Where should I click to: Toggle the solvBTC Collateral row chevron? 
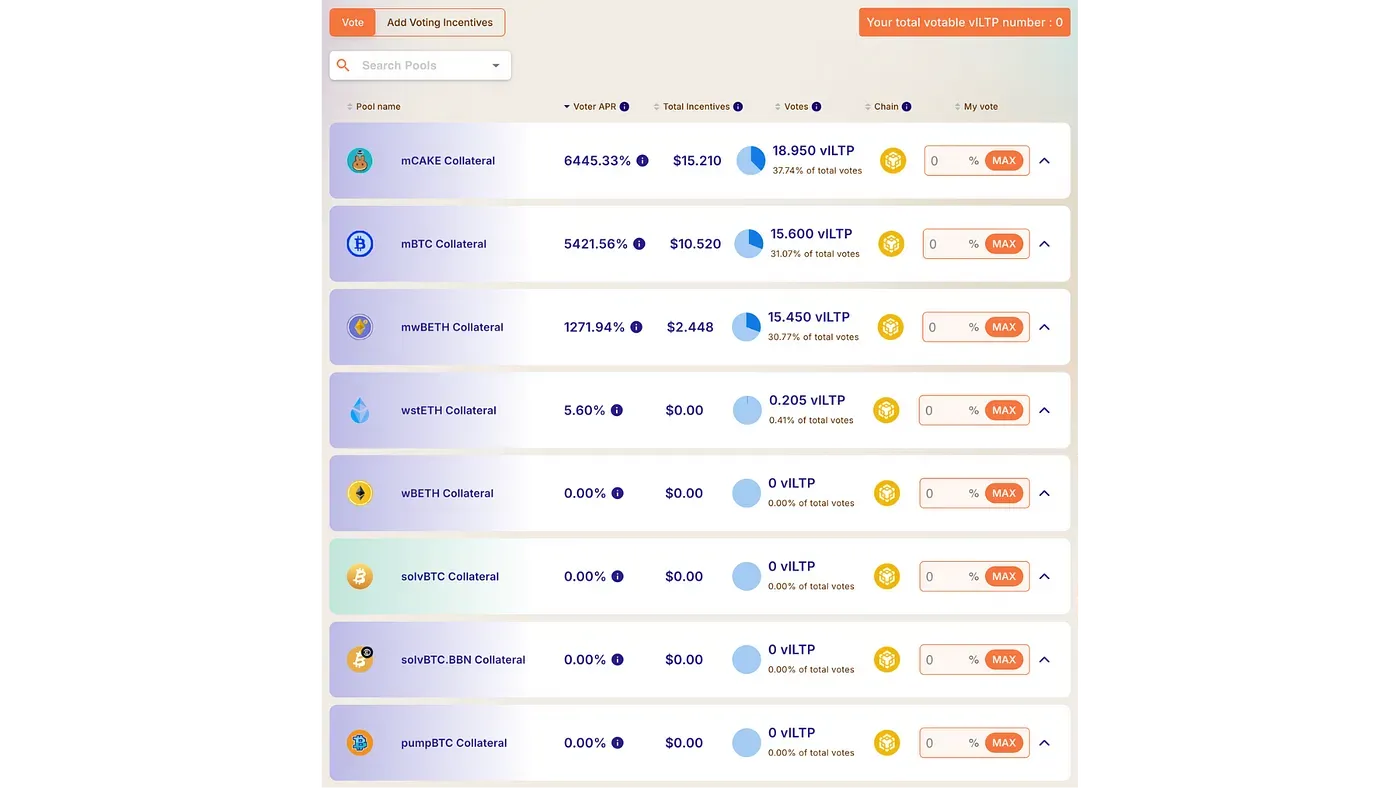1044,577
